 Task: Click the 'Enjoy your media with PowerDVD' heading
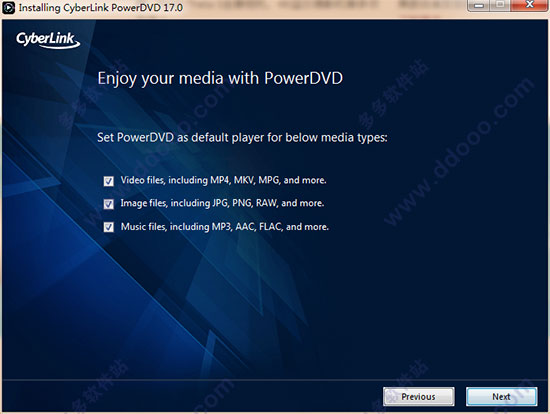[x=220, y=79]
